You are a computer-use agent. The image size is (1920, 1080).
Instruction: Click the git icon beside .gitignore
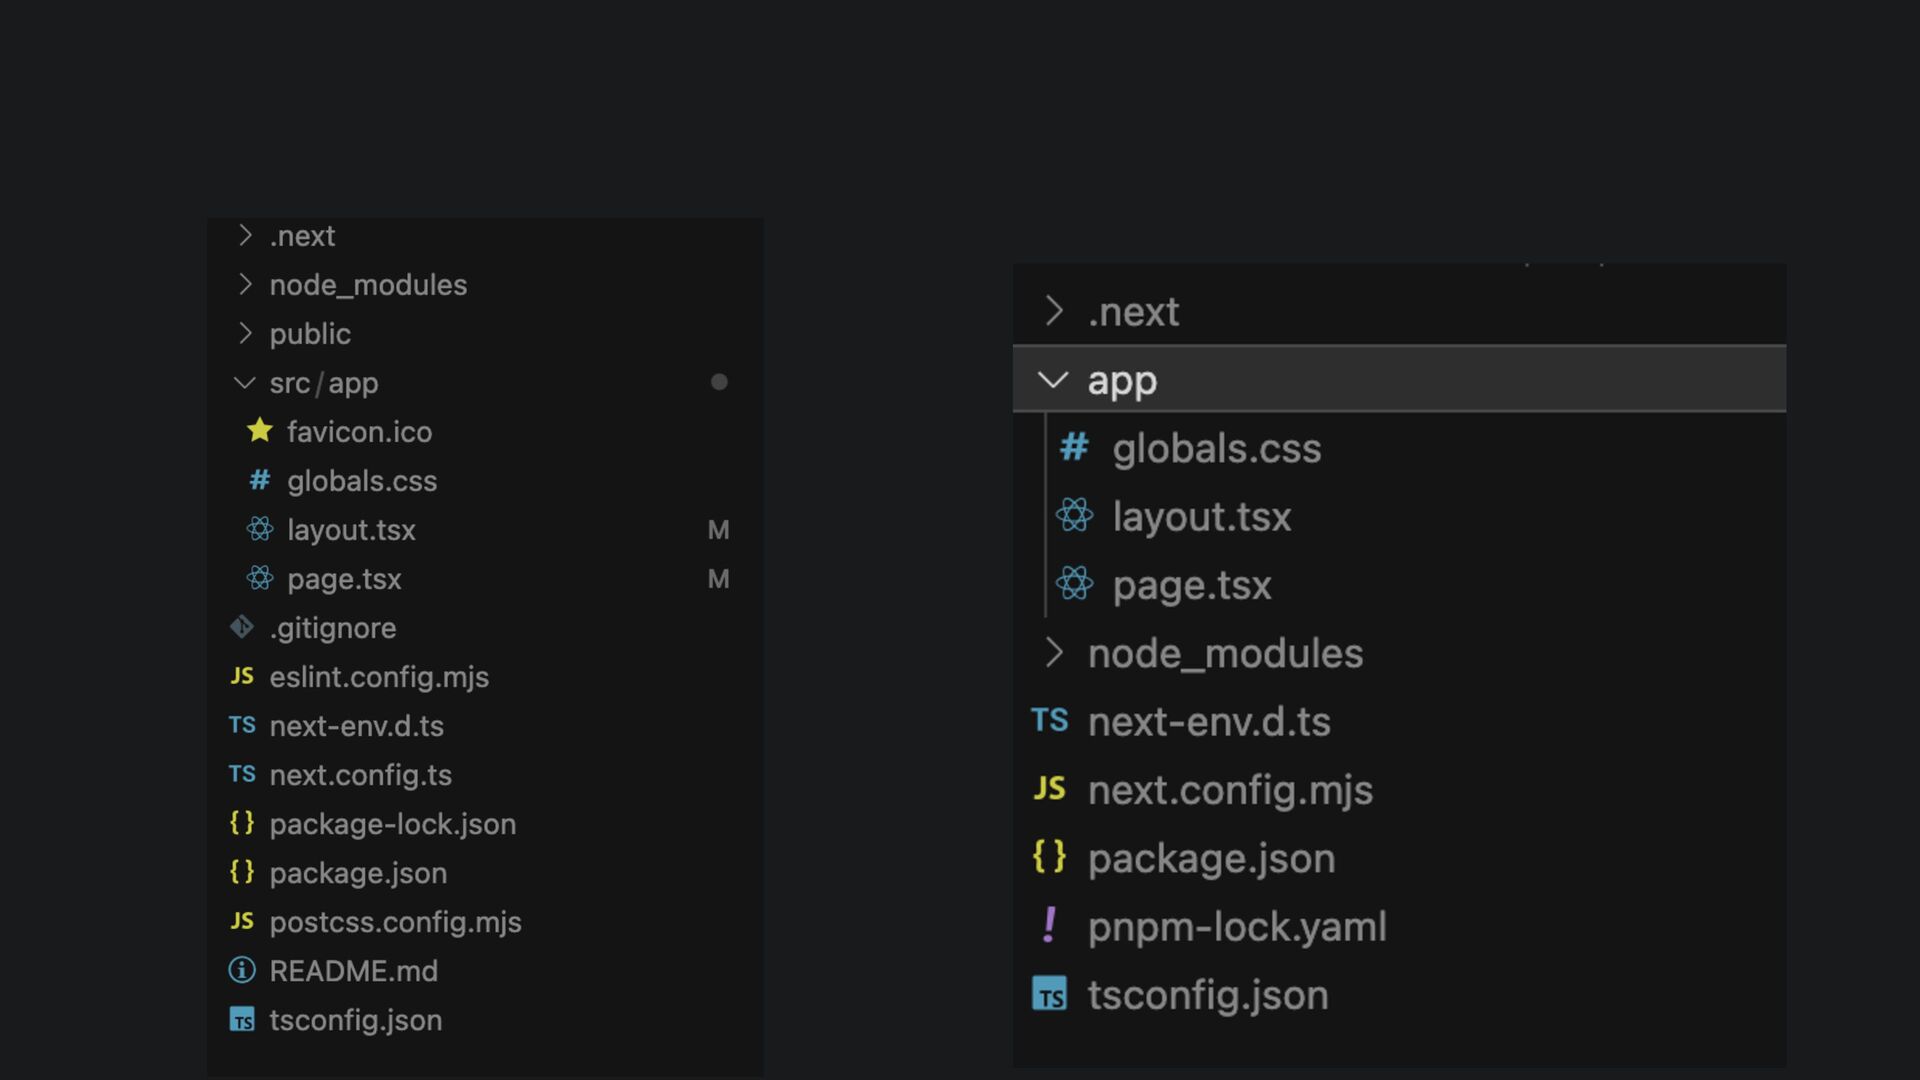242,627
